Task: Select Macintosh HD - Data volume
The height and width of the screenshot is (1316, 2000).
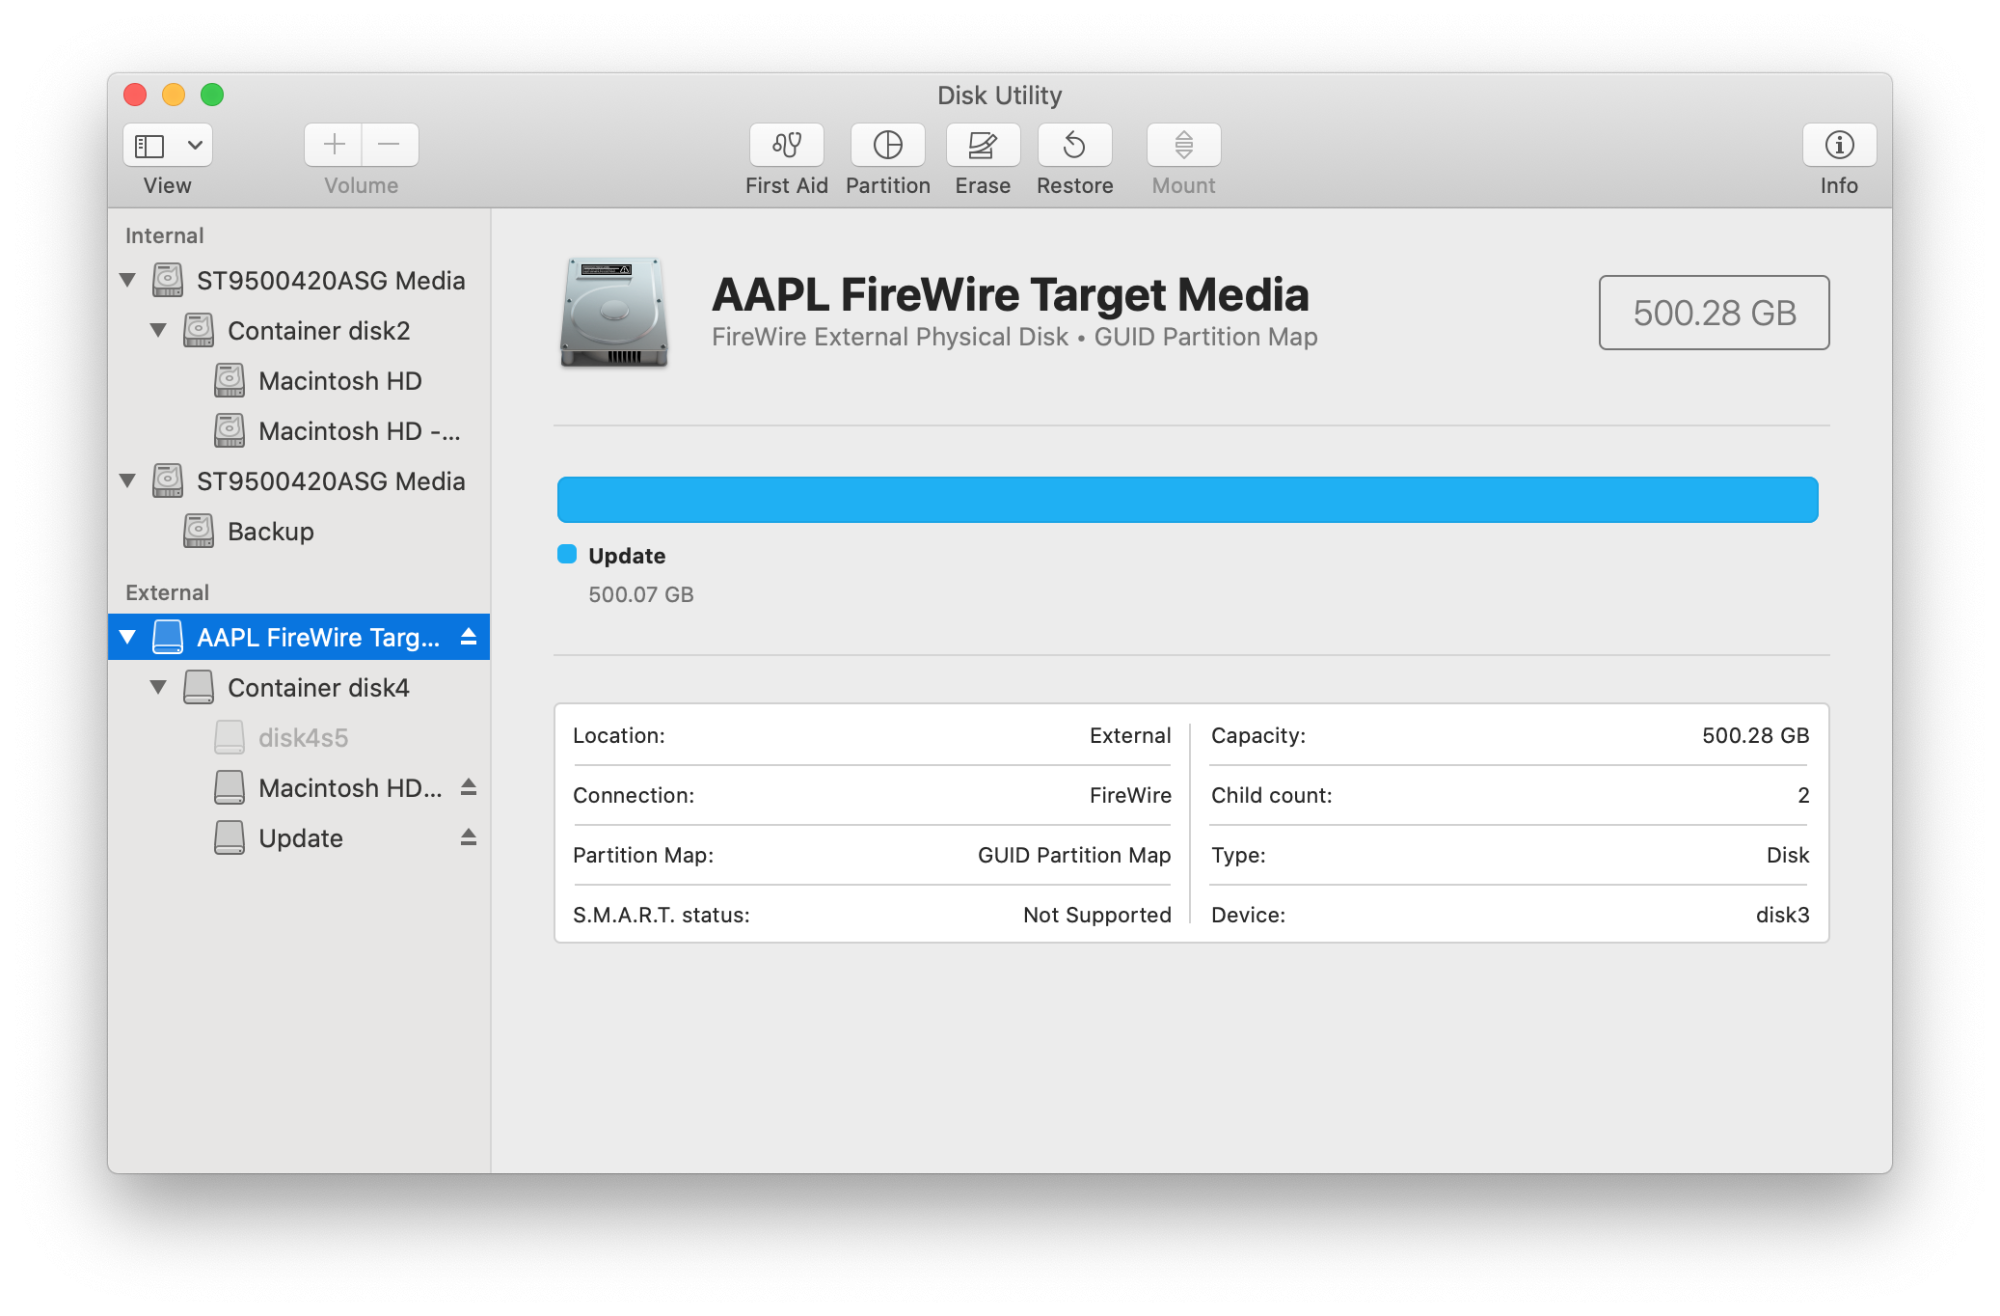Action: pos(299,431)
